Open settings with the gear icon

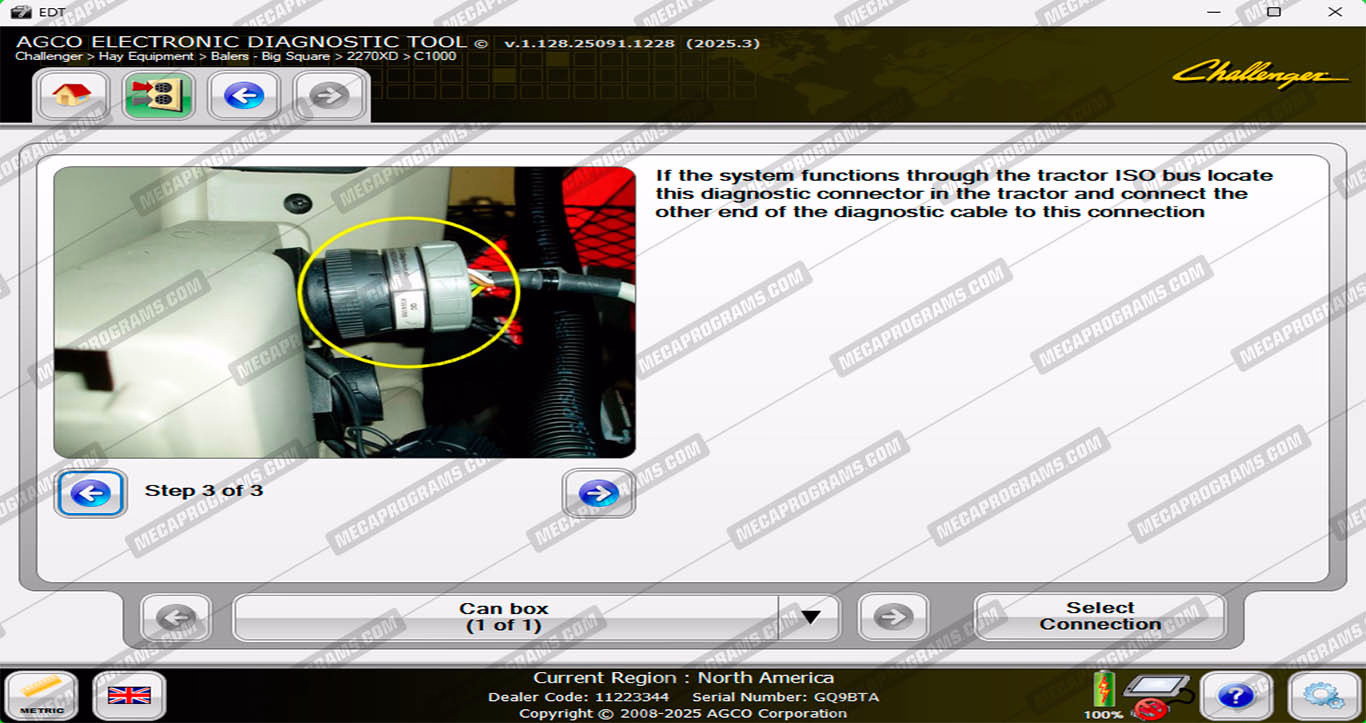coord(1323,695)
